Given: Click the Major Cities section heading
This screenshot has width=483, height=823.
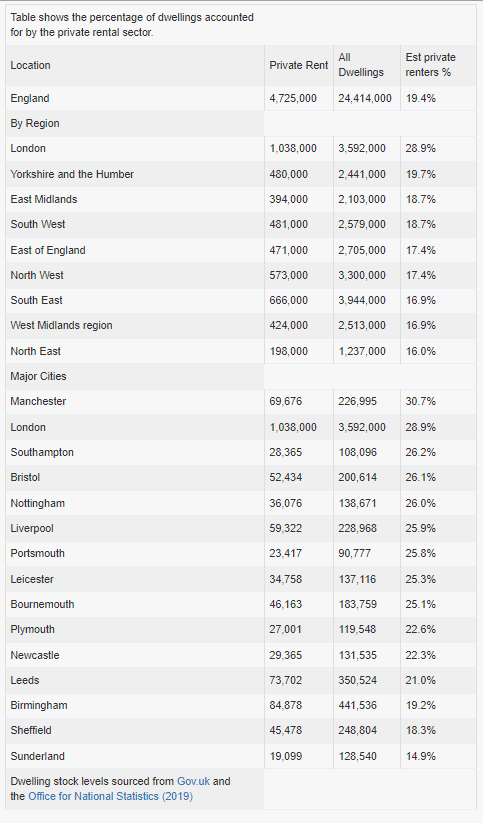Looking at the screenshot, I should (x=38, y=376).
